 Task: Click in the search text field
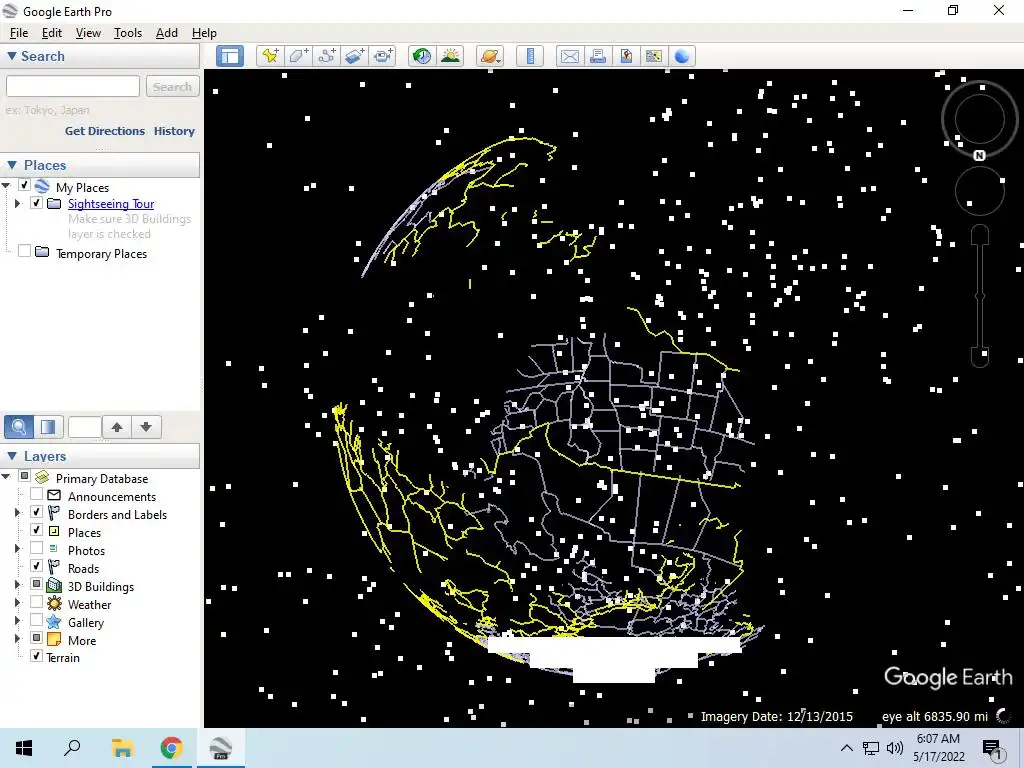(72, 86)
